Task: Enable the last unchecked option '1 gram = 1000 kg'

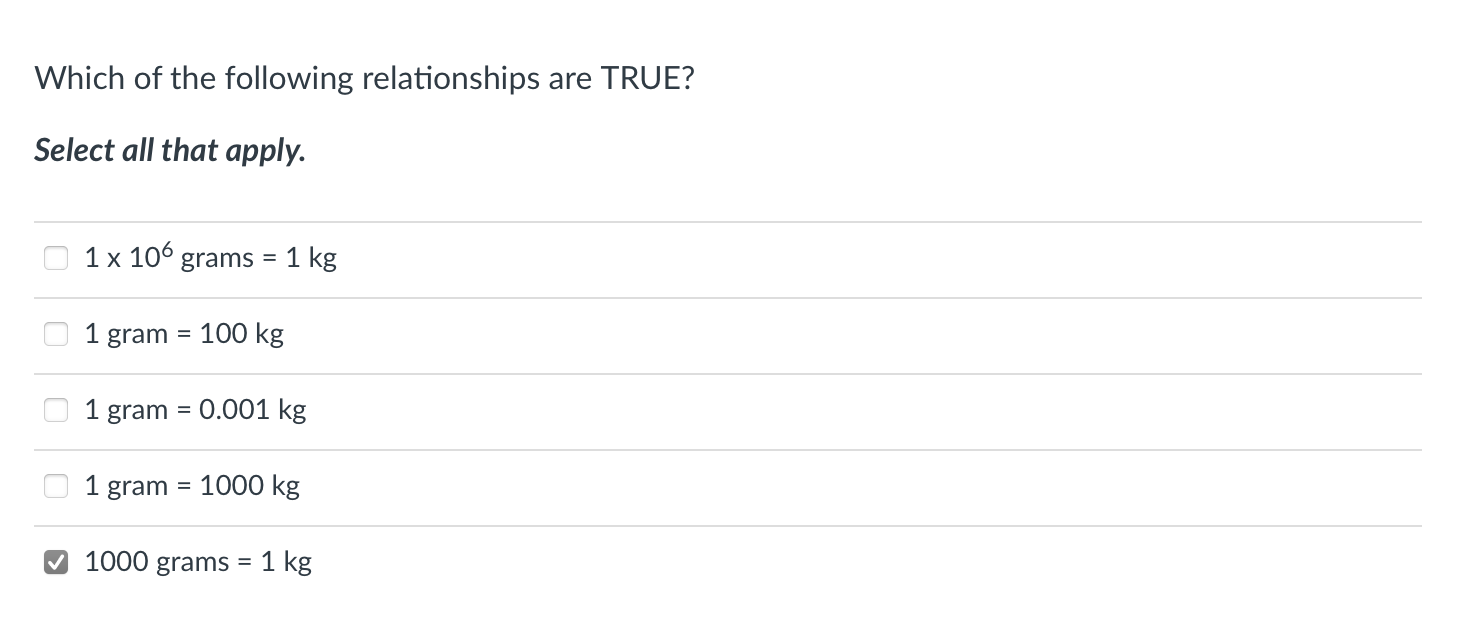Action: [x=56, y=486]
